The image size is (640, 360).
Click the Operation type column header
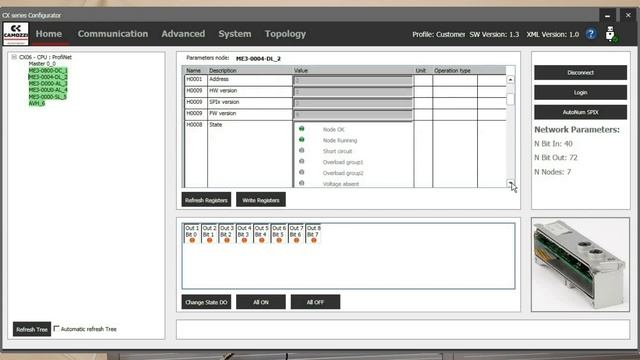(x=452, y=71)
